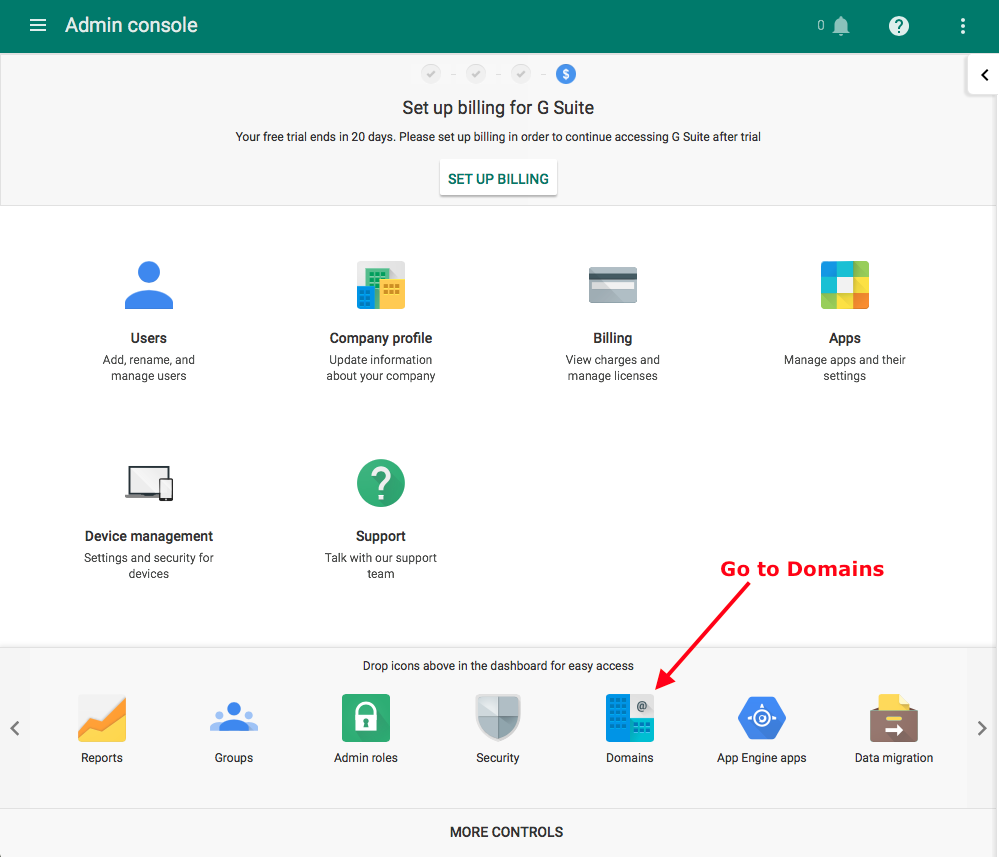Open the Device management icon
Screen dimensions: 999x857
(x=149, y=483)
